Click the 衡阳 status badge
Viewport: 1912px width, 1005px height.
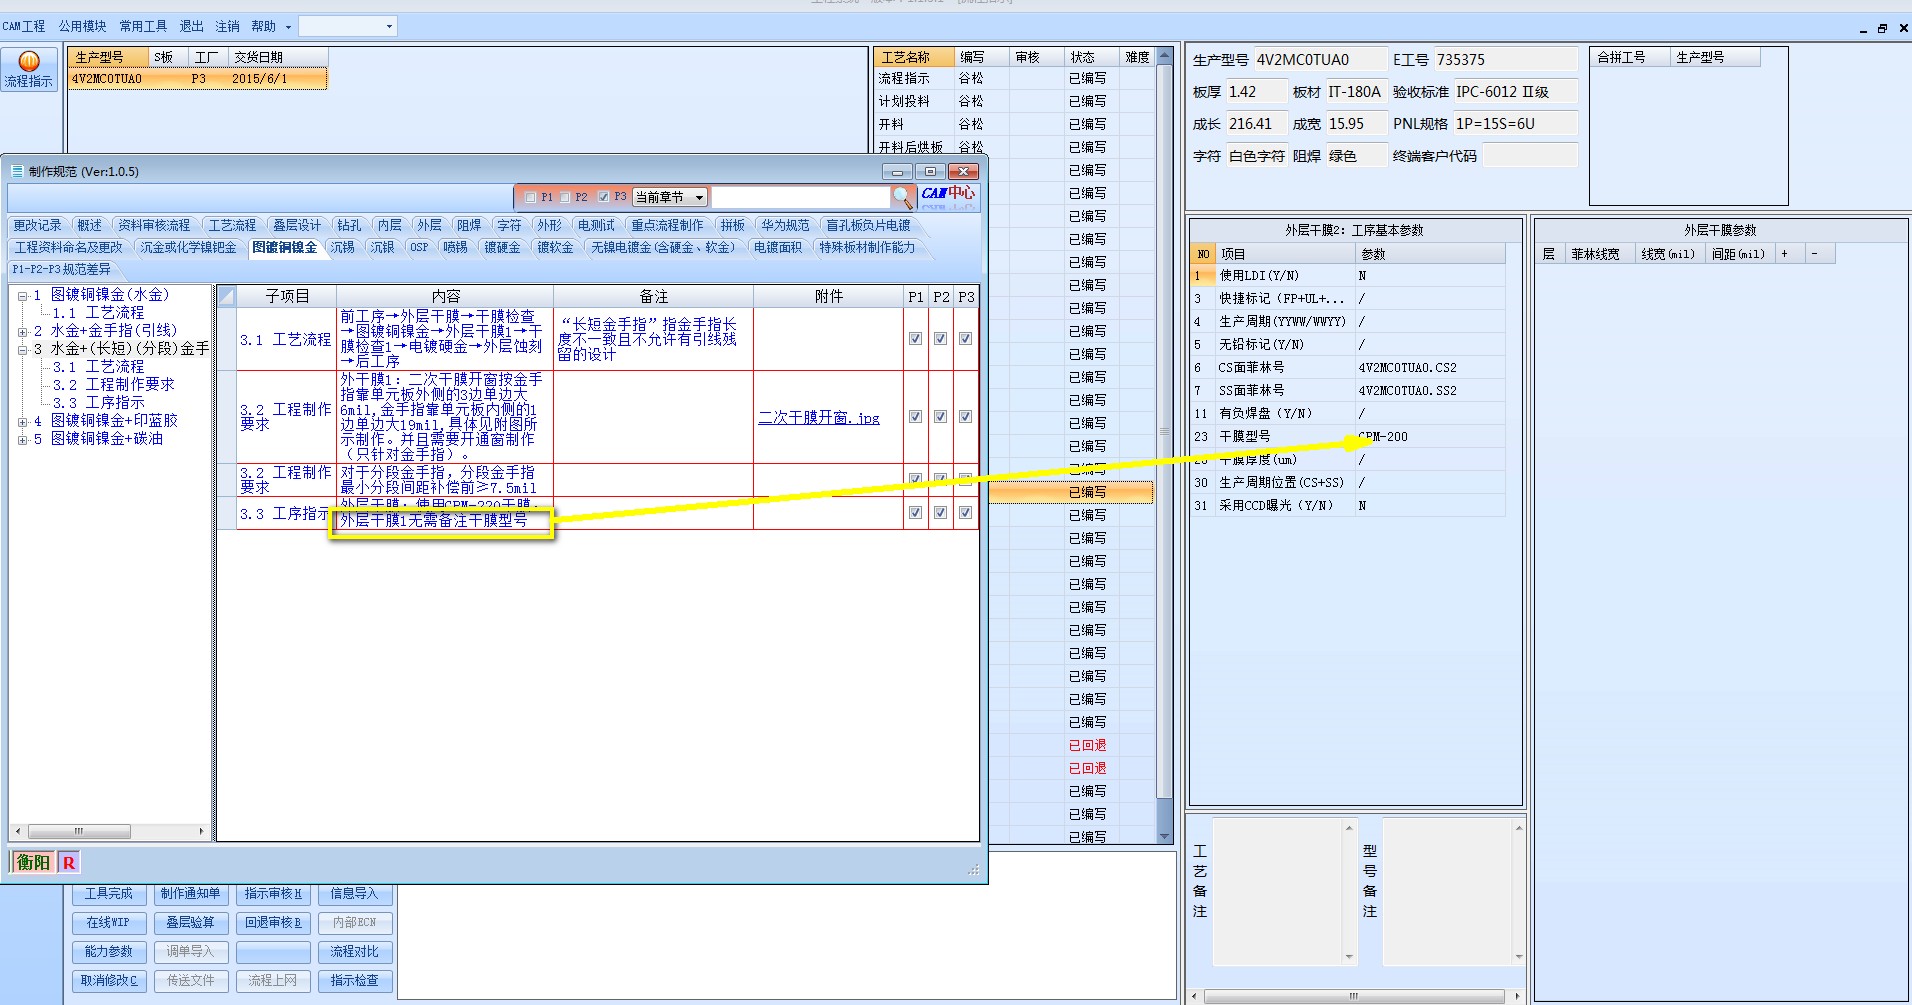click(x=33, y=862)
